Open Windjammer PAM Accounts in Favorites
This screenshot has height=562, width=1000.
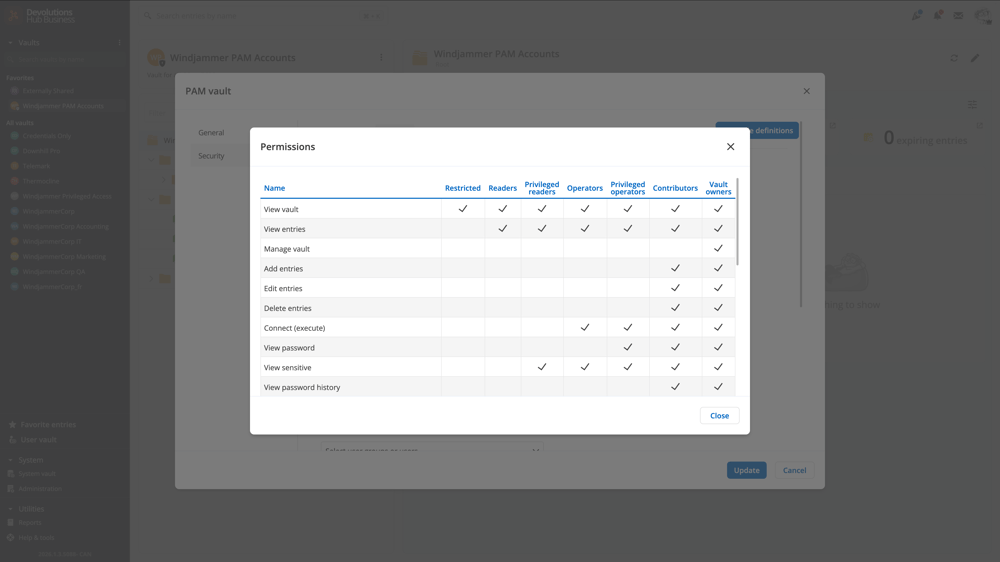coord(62,106)
